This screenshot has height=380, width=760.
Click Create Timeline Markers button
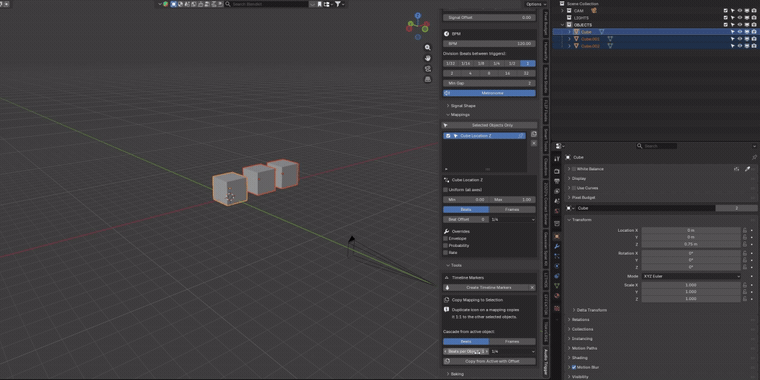tap(485, 287)
